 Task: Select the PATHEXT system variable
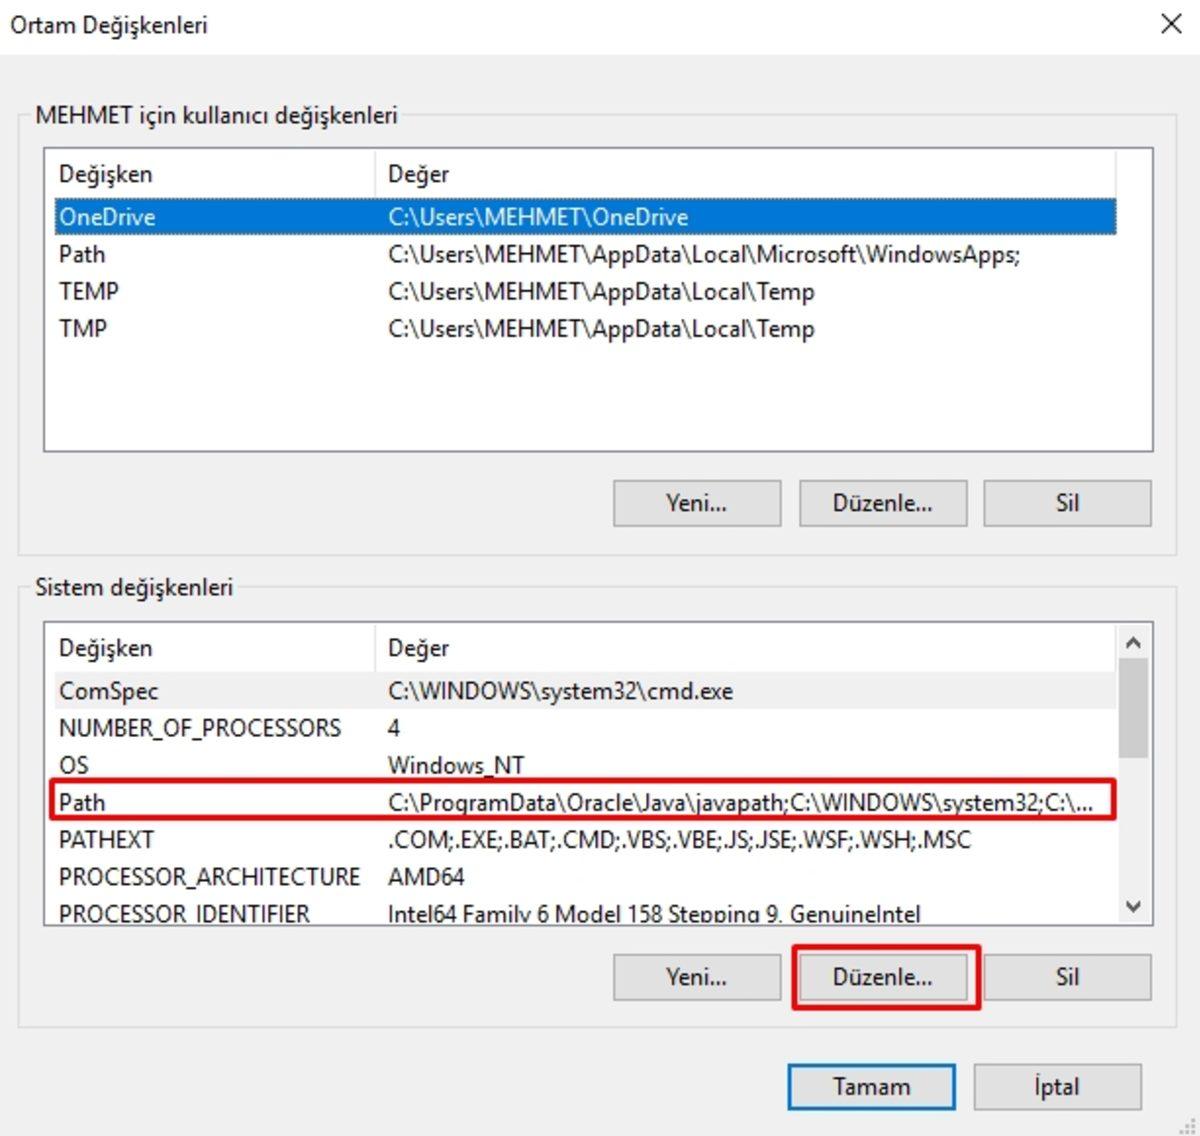pos(106,839)
